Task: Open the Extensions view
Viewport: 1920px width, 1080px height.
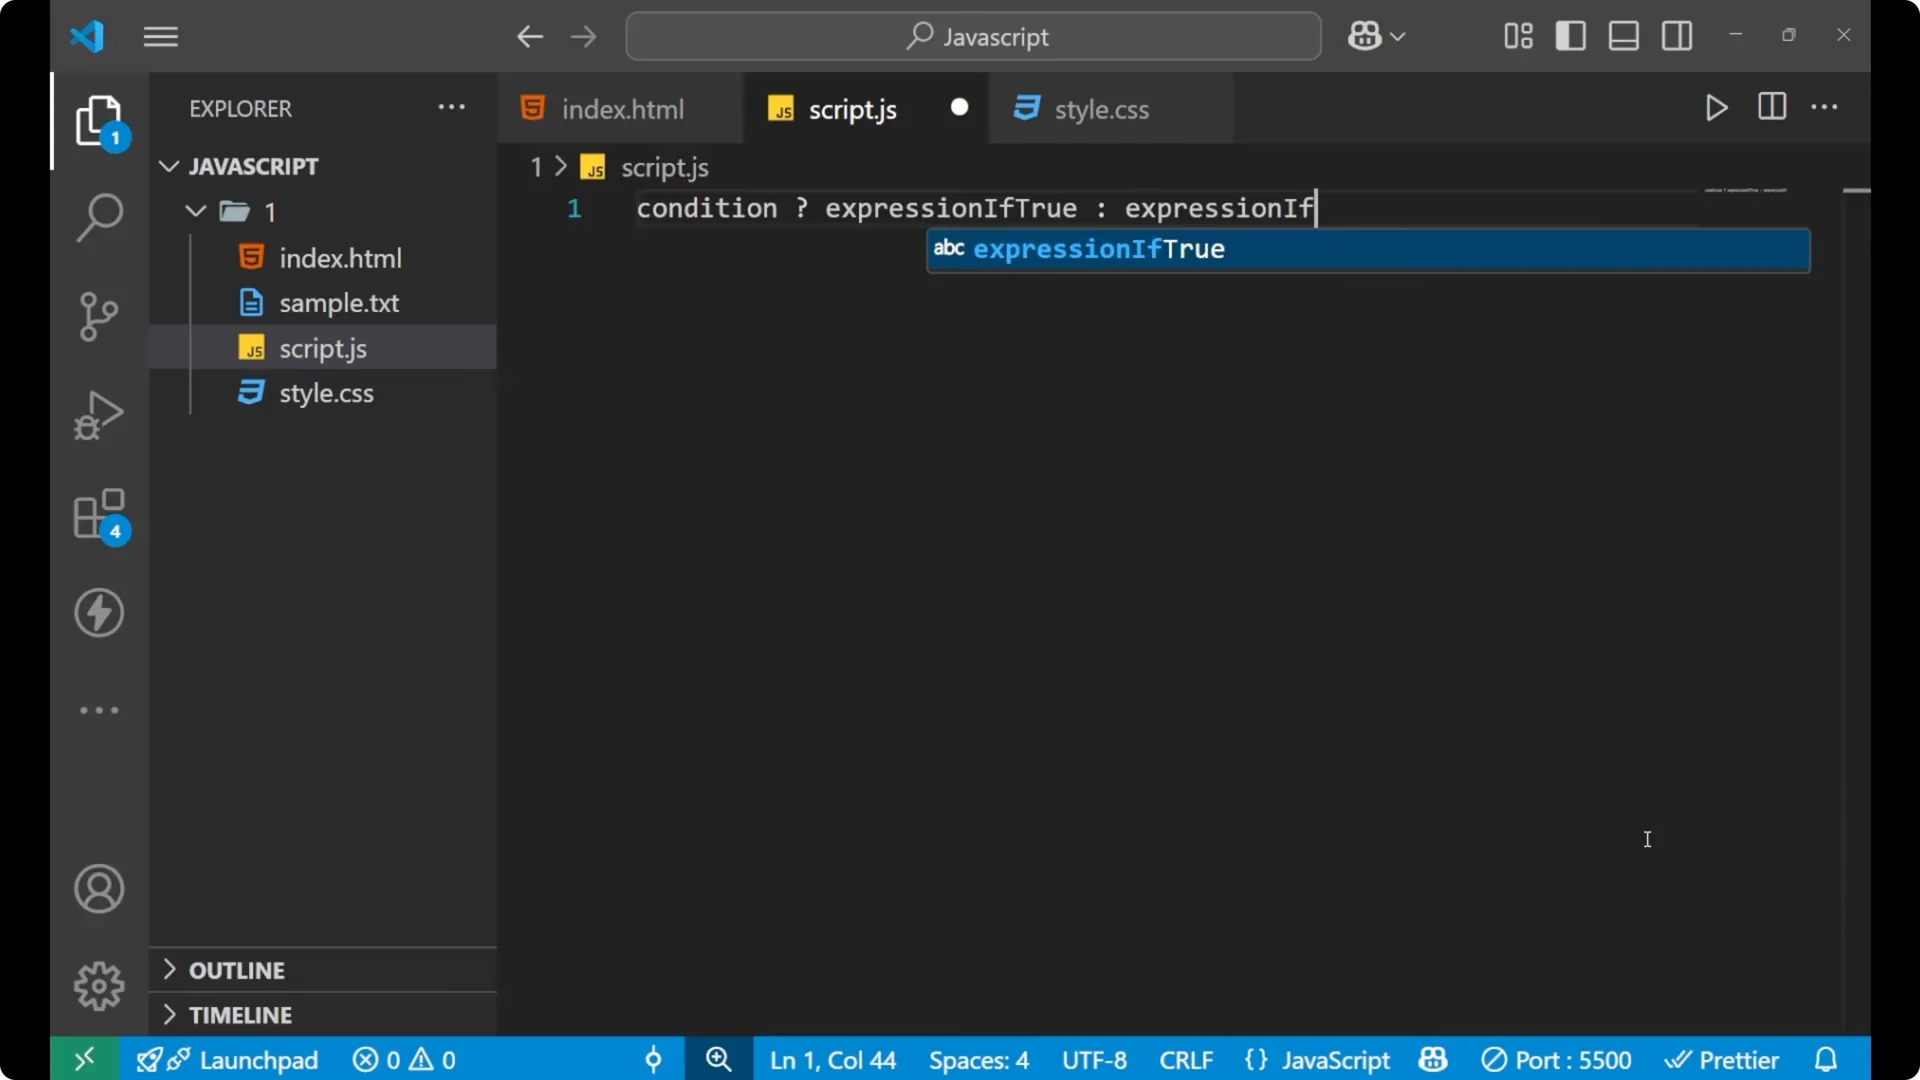Action: 99,515
